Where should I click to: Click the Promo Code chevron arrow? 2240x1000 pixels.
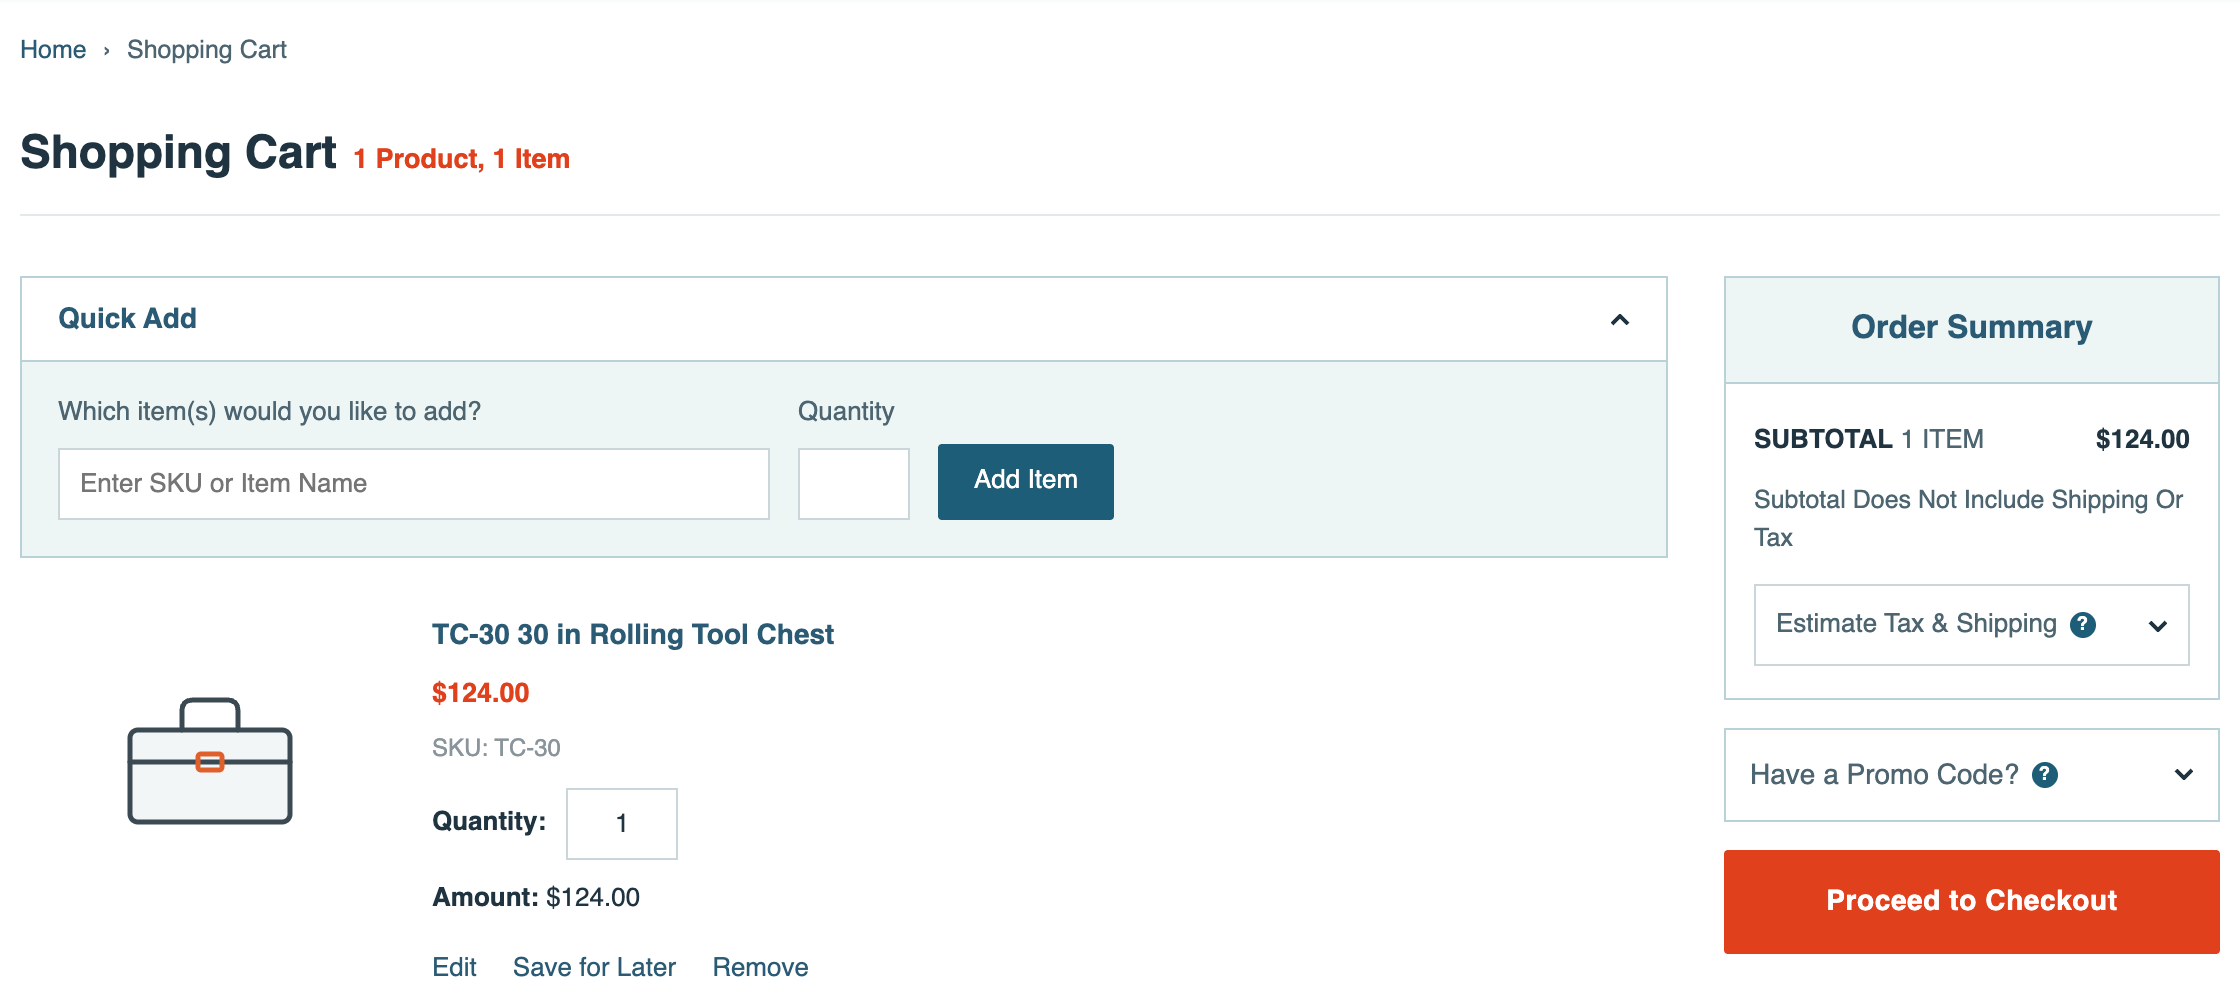(x=2184, y=775)
